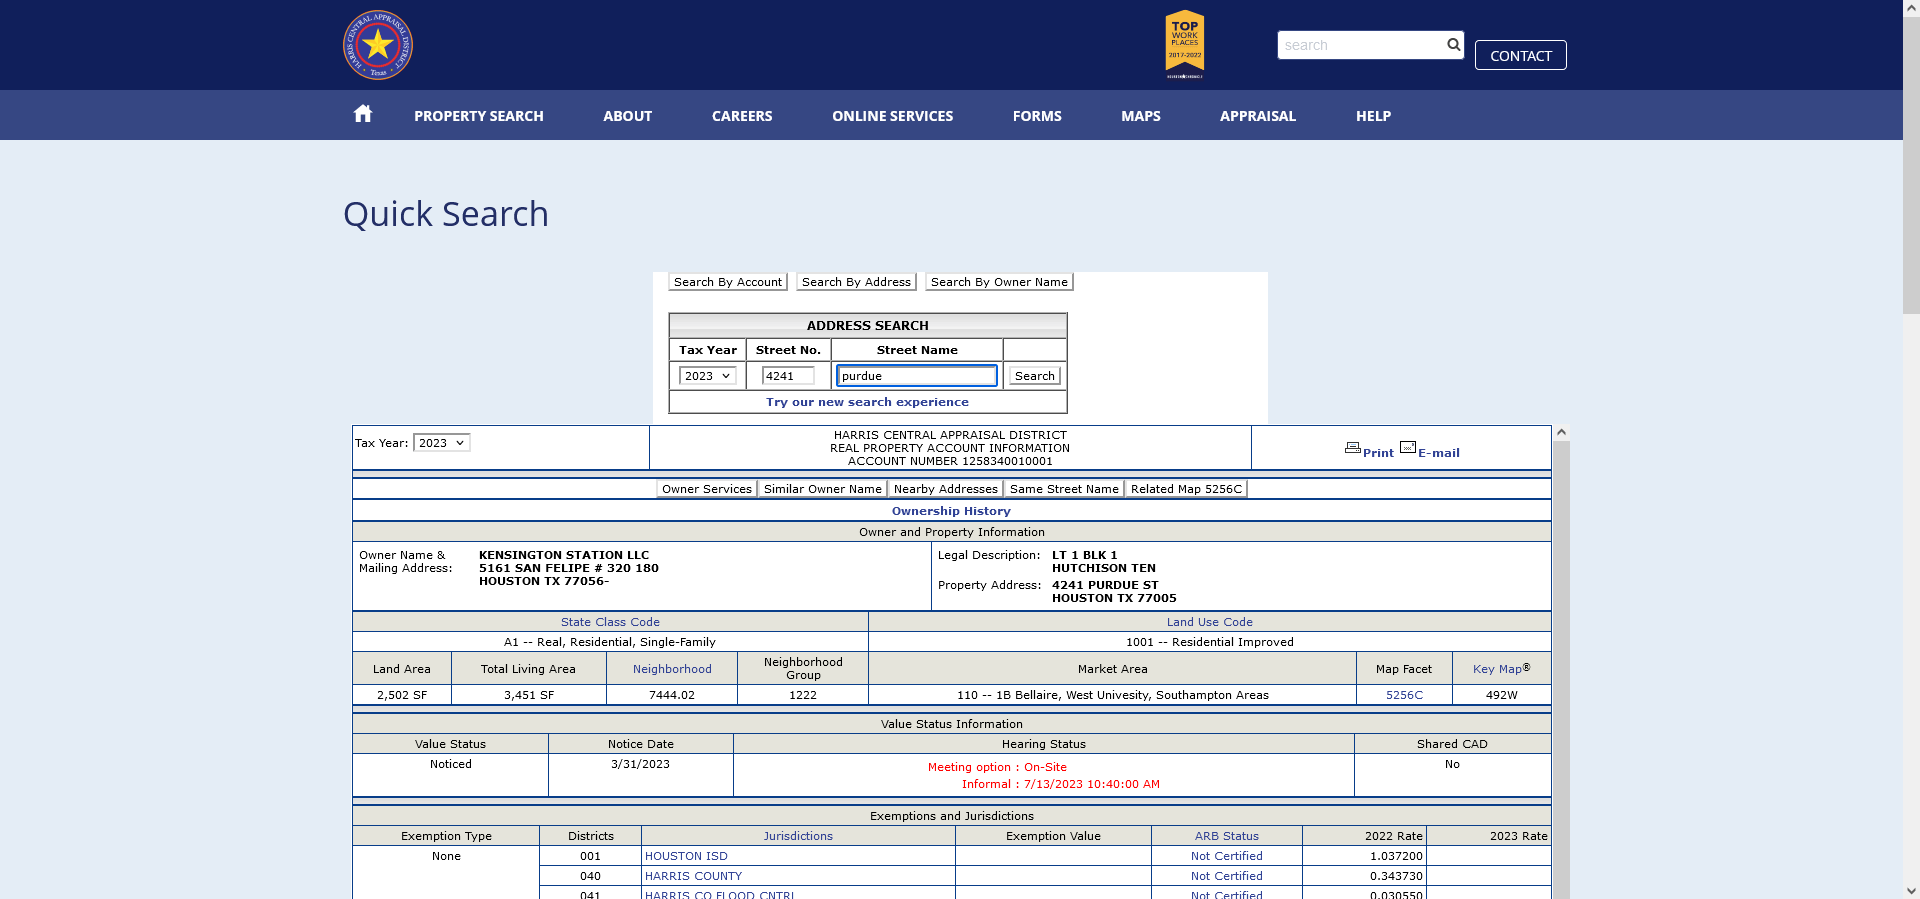Screen dimensions: 1920x899
Task: Click the Related Map 5256C button
Action: 1186,489
